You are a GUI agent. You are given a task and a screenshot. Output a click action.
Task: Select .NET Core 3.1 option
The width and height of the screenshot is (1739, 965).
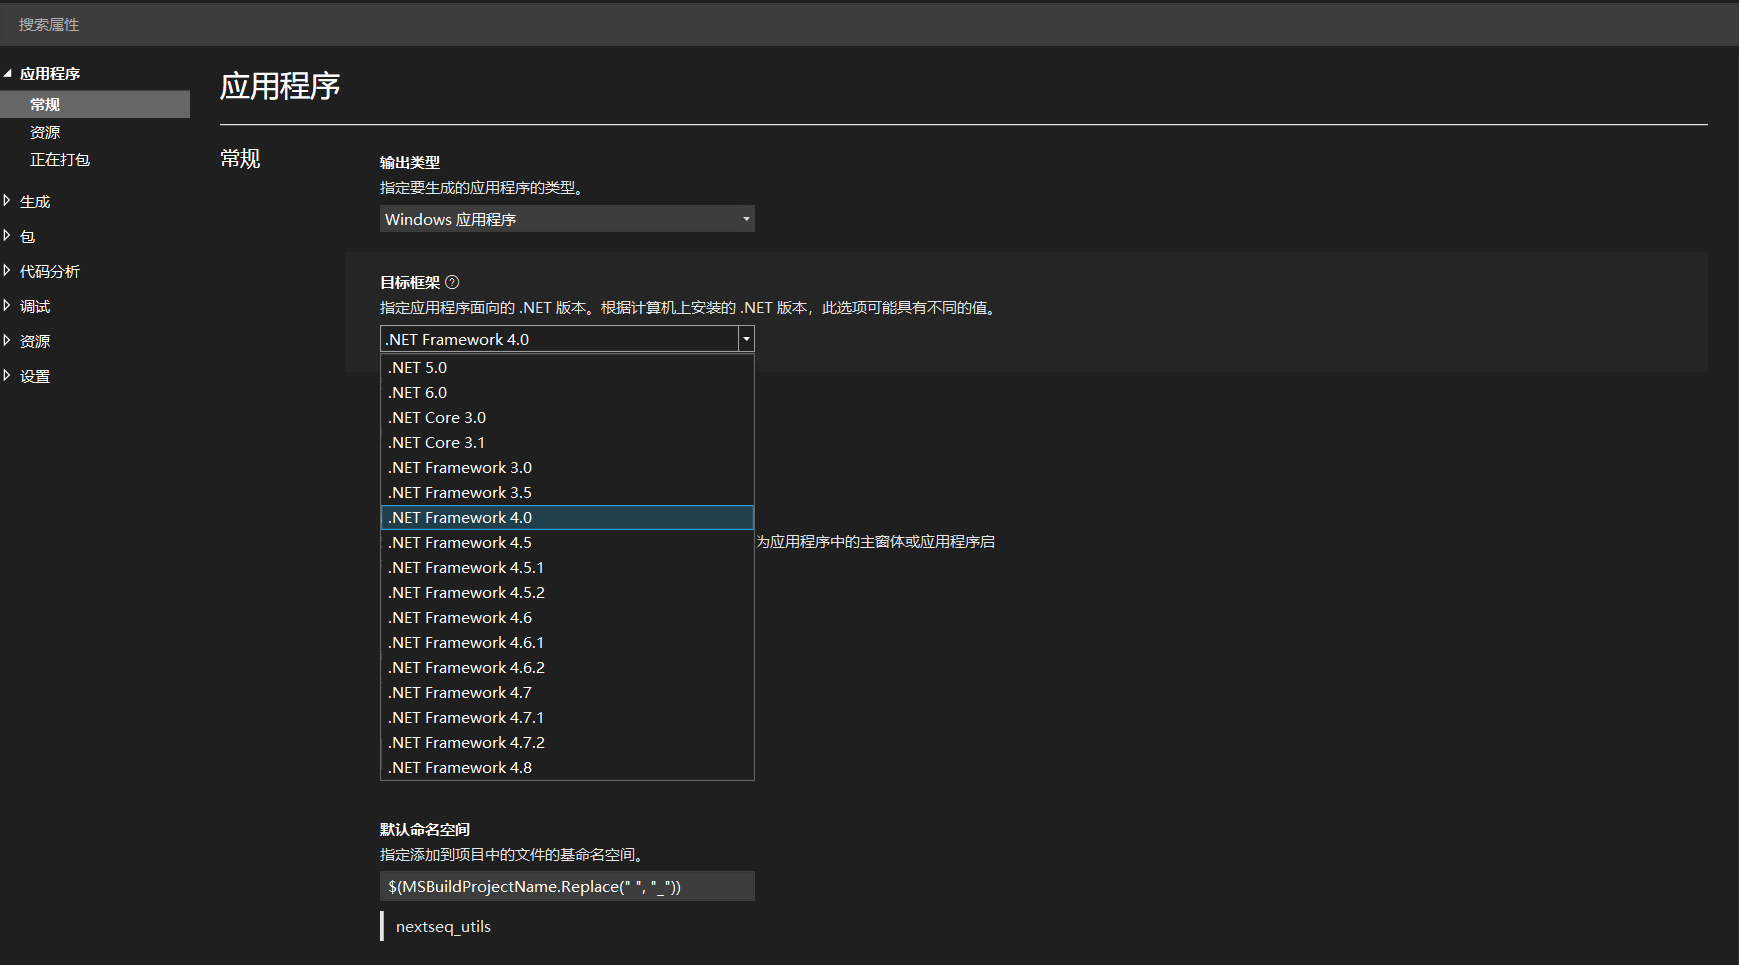point(567,443)
